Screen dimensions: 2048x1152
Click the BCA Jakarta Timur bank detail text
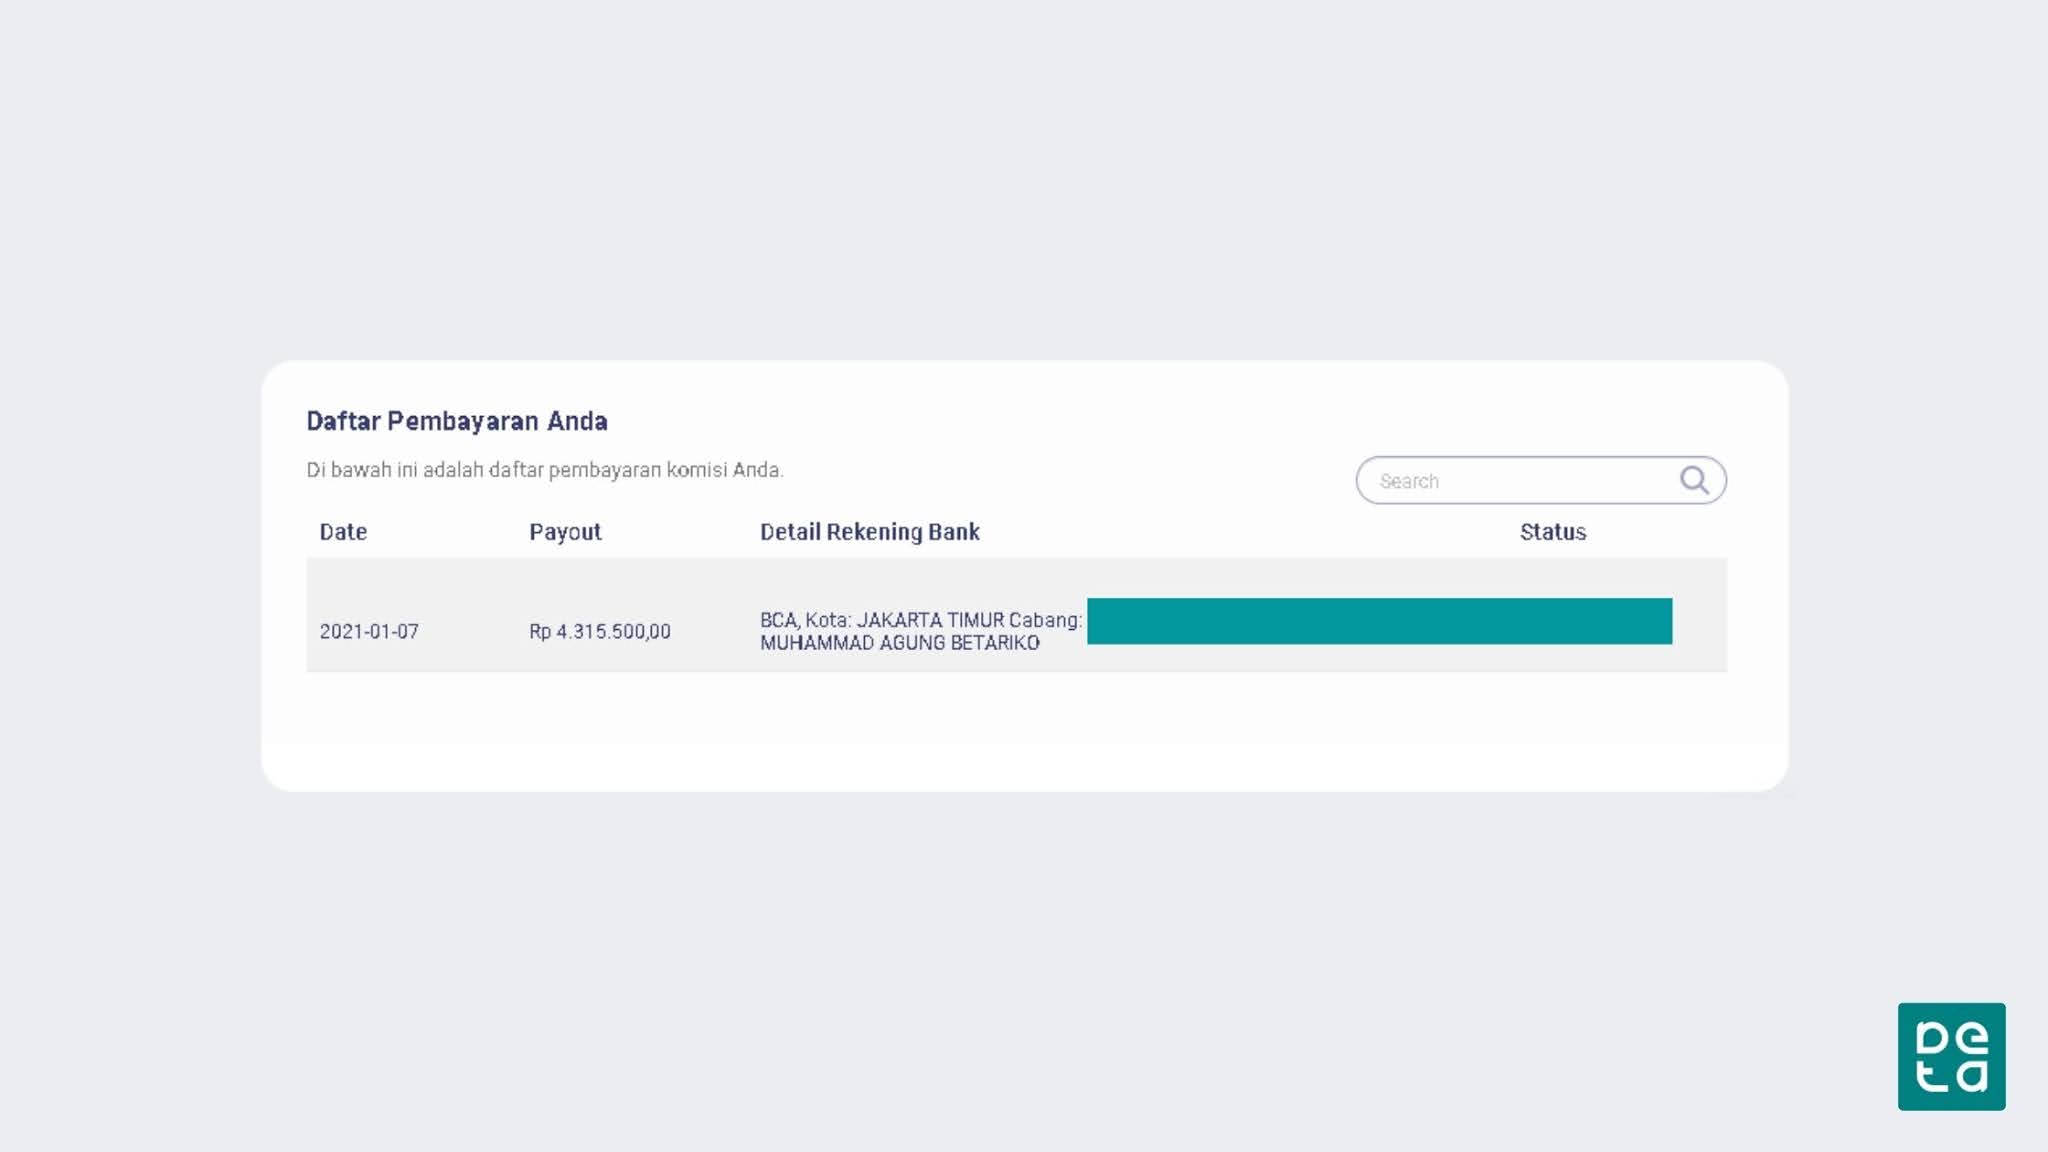[920, 620]
